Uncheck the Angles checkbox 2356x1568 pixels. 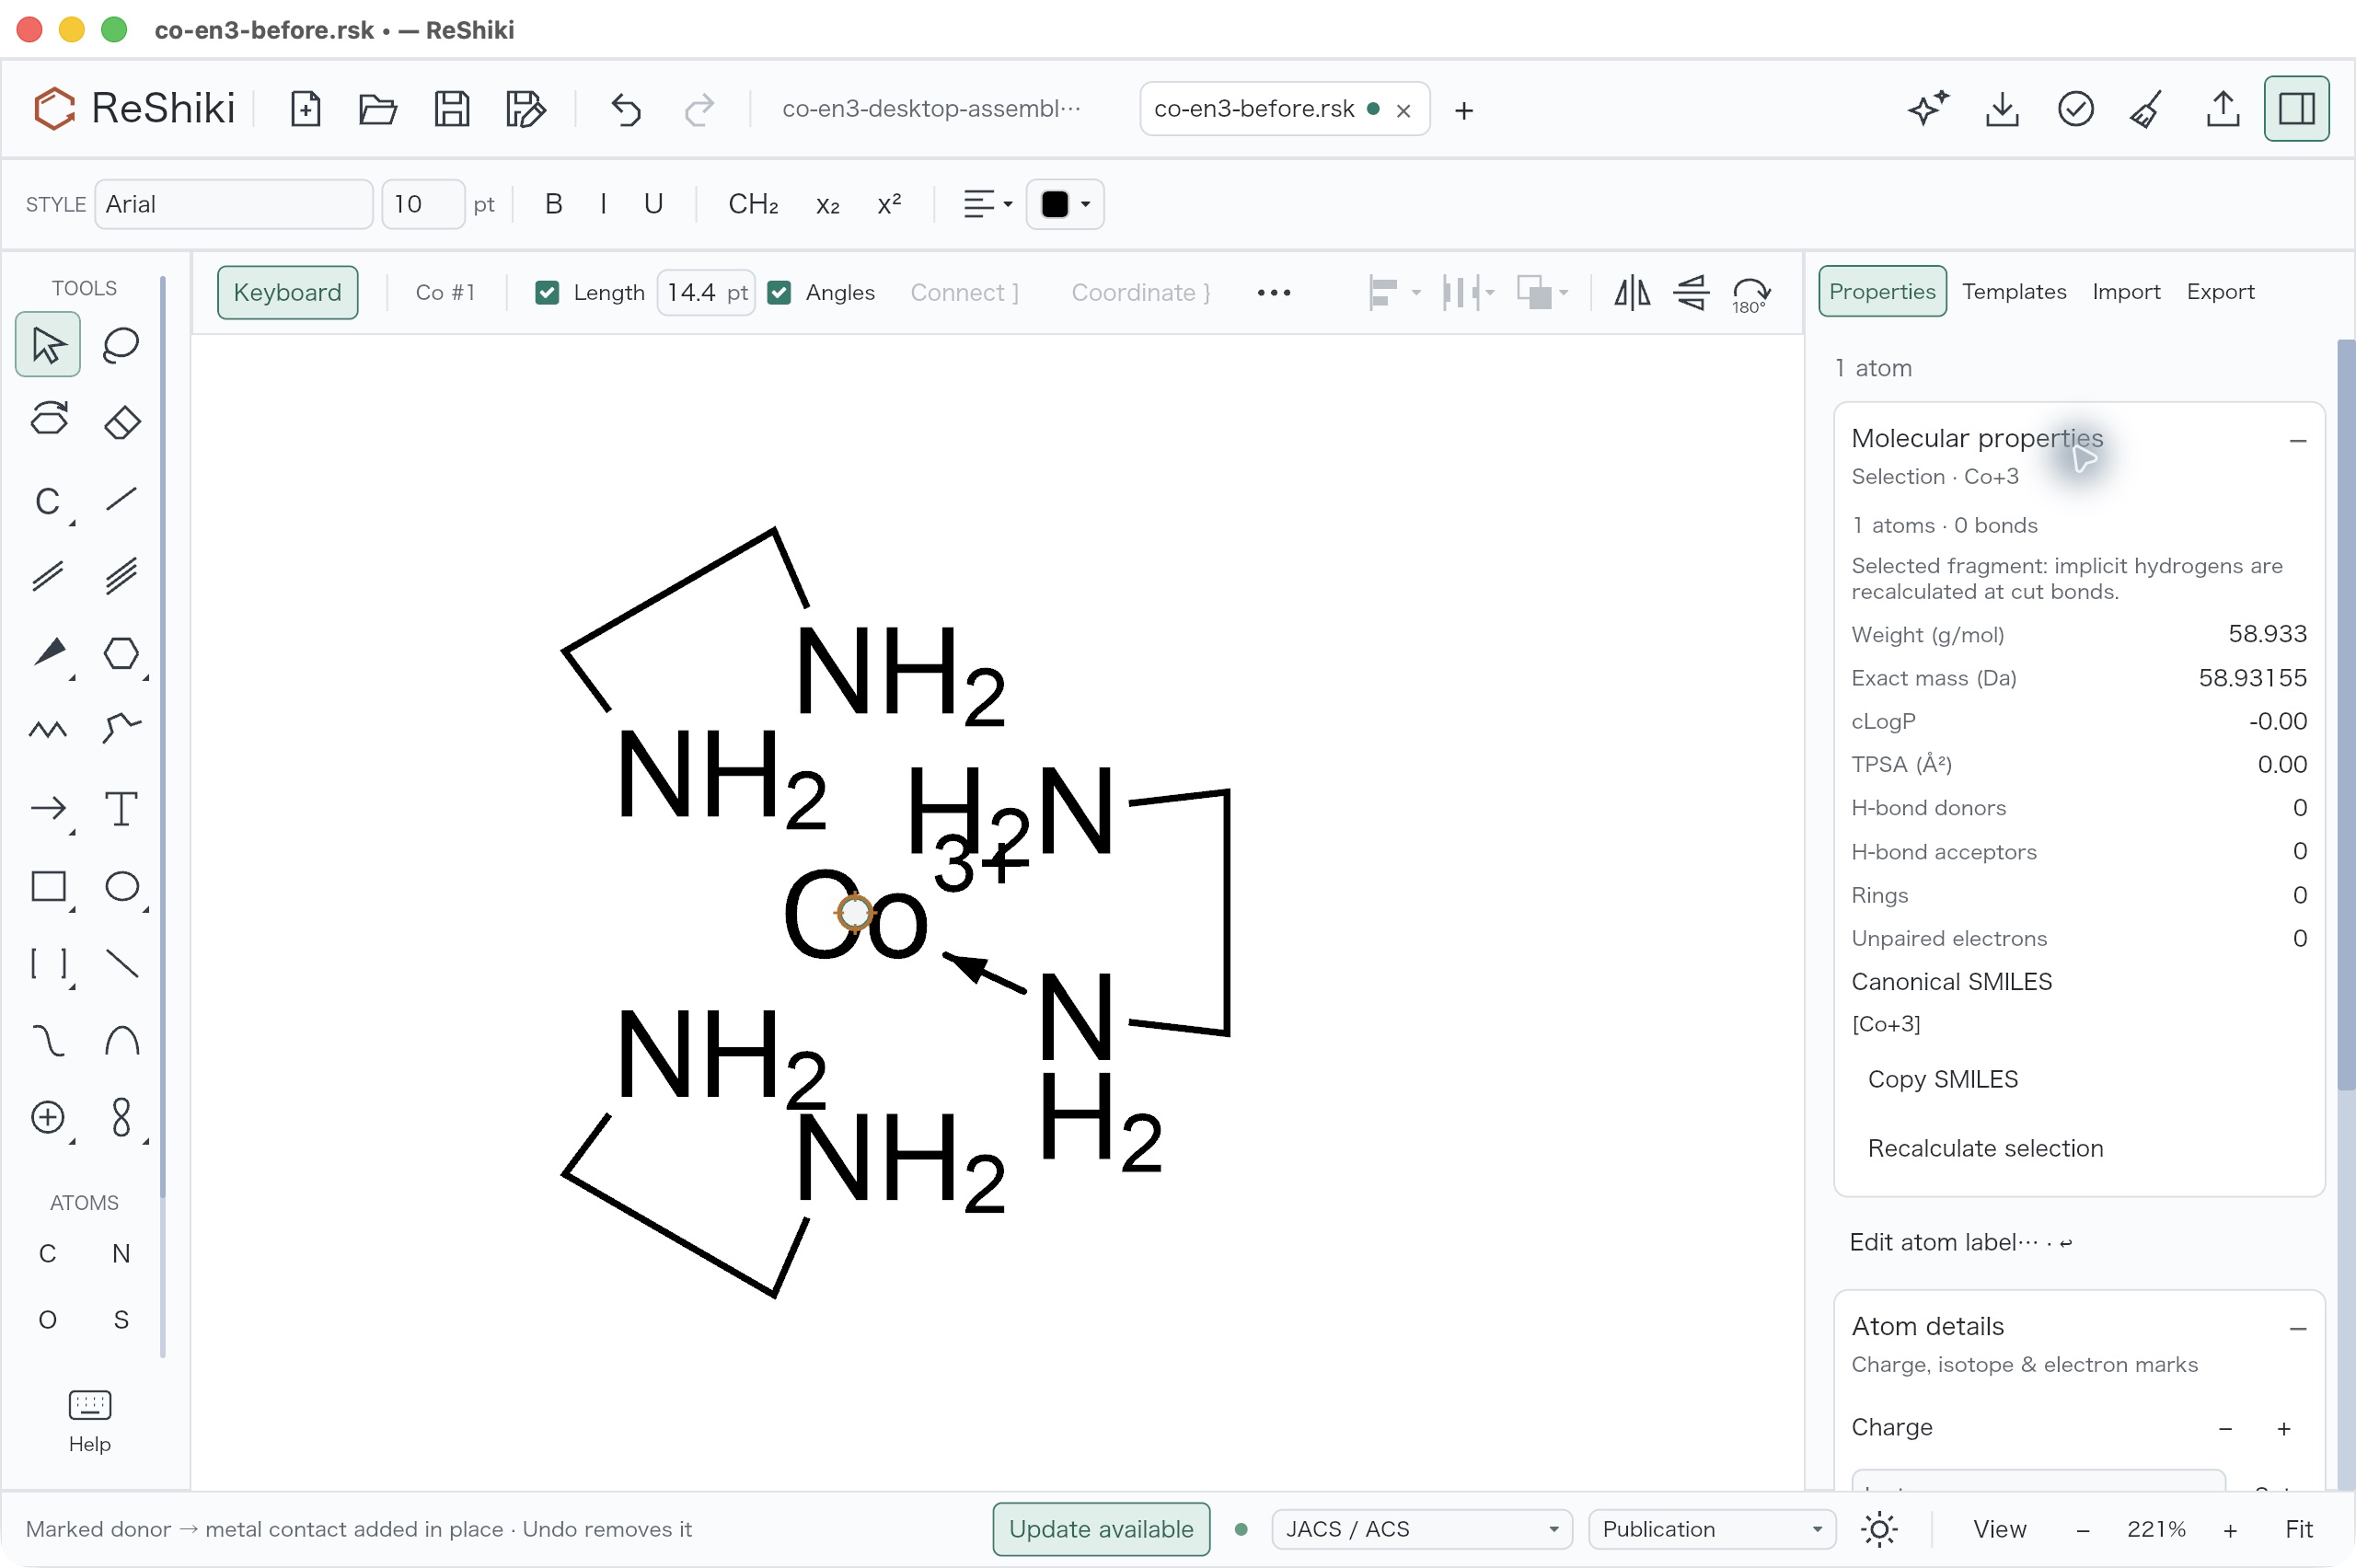[779, 293]
